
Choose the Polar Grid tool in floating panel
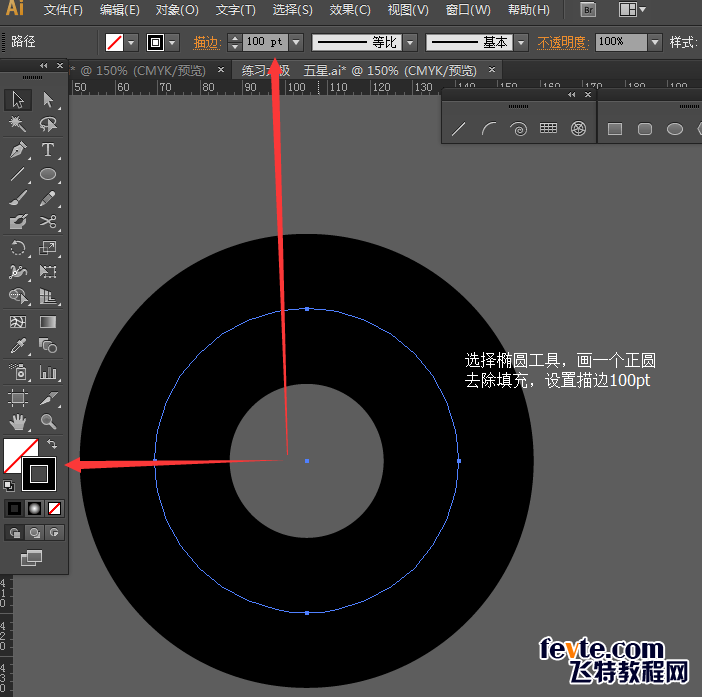pyautogui.click(x=578, y=129)
